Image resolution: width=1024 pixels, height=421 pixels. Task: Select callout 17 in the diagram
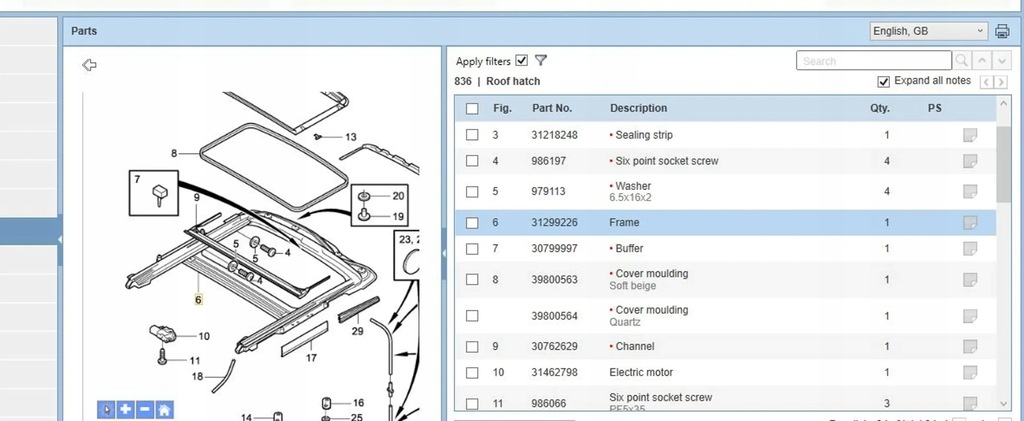312,358
